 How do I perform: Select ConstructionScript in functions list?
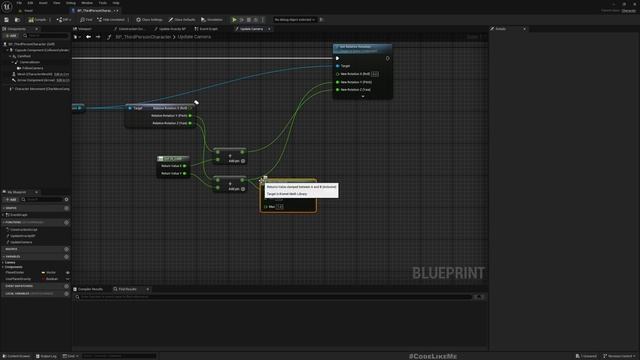click(23, 230)
